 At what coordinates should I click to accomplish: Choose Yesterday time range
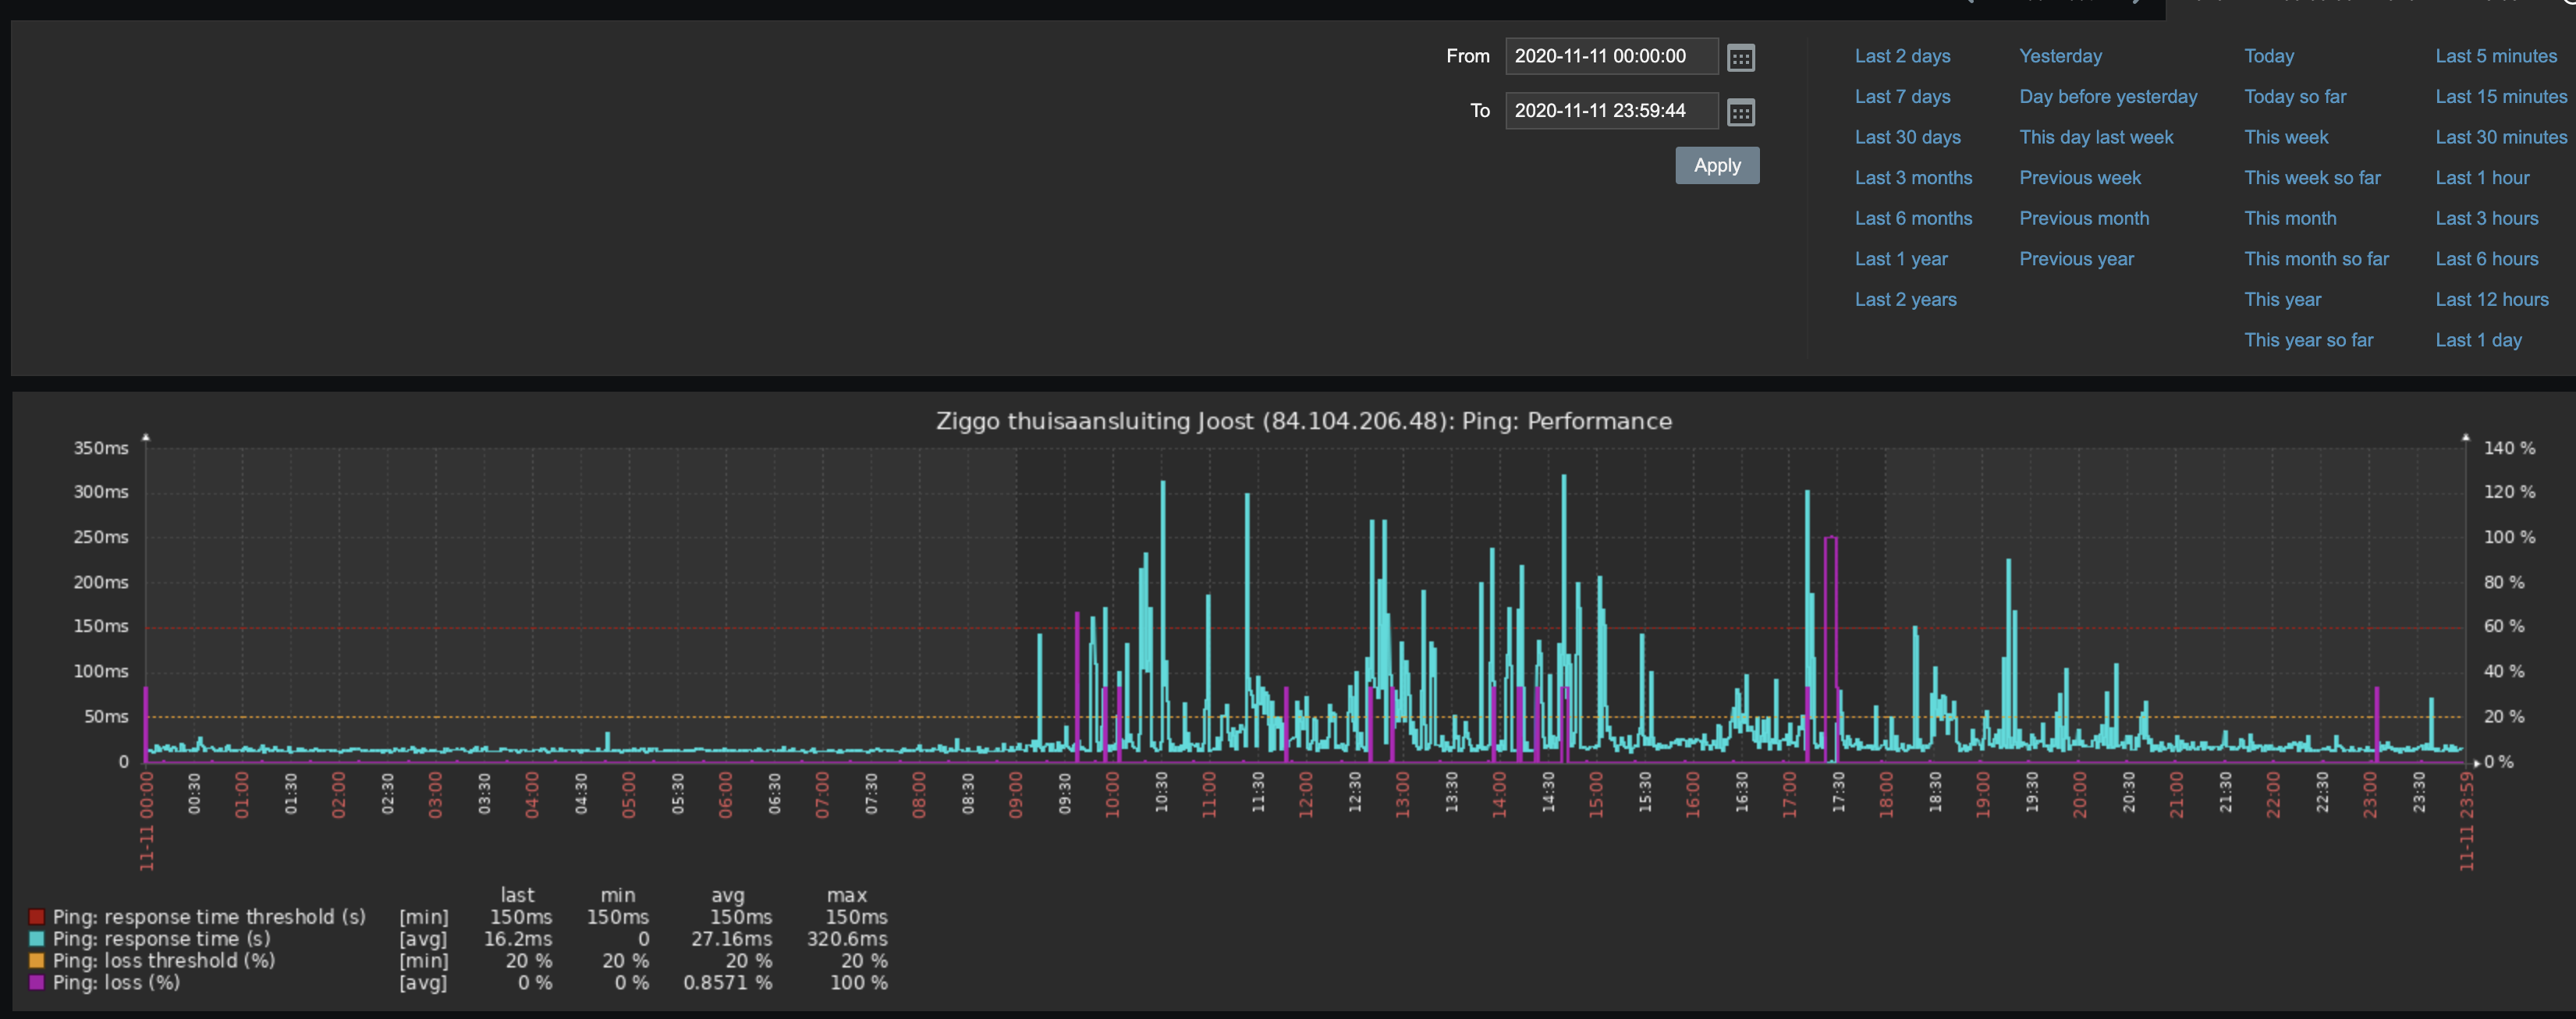pos(2059,56)
